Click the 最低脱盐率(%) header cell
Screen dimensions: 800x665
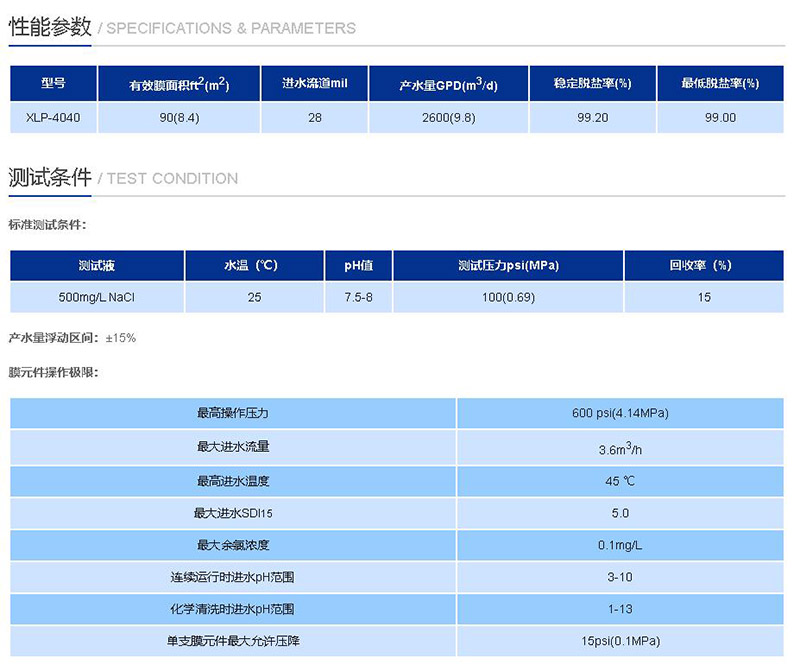pos(722,85)
